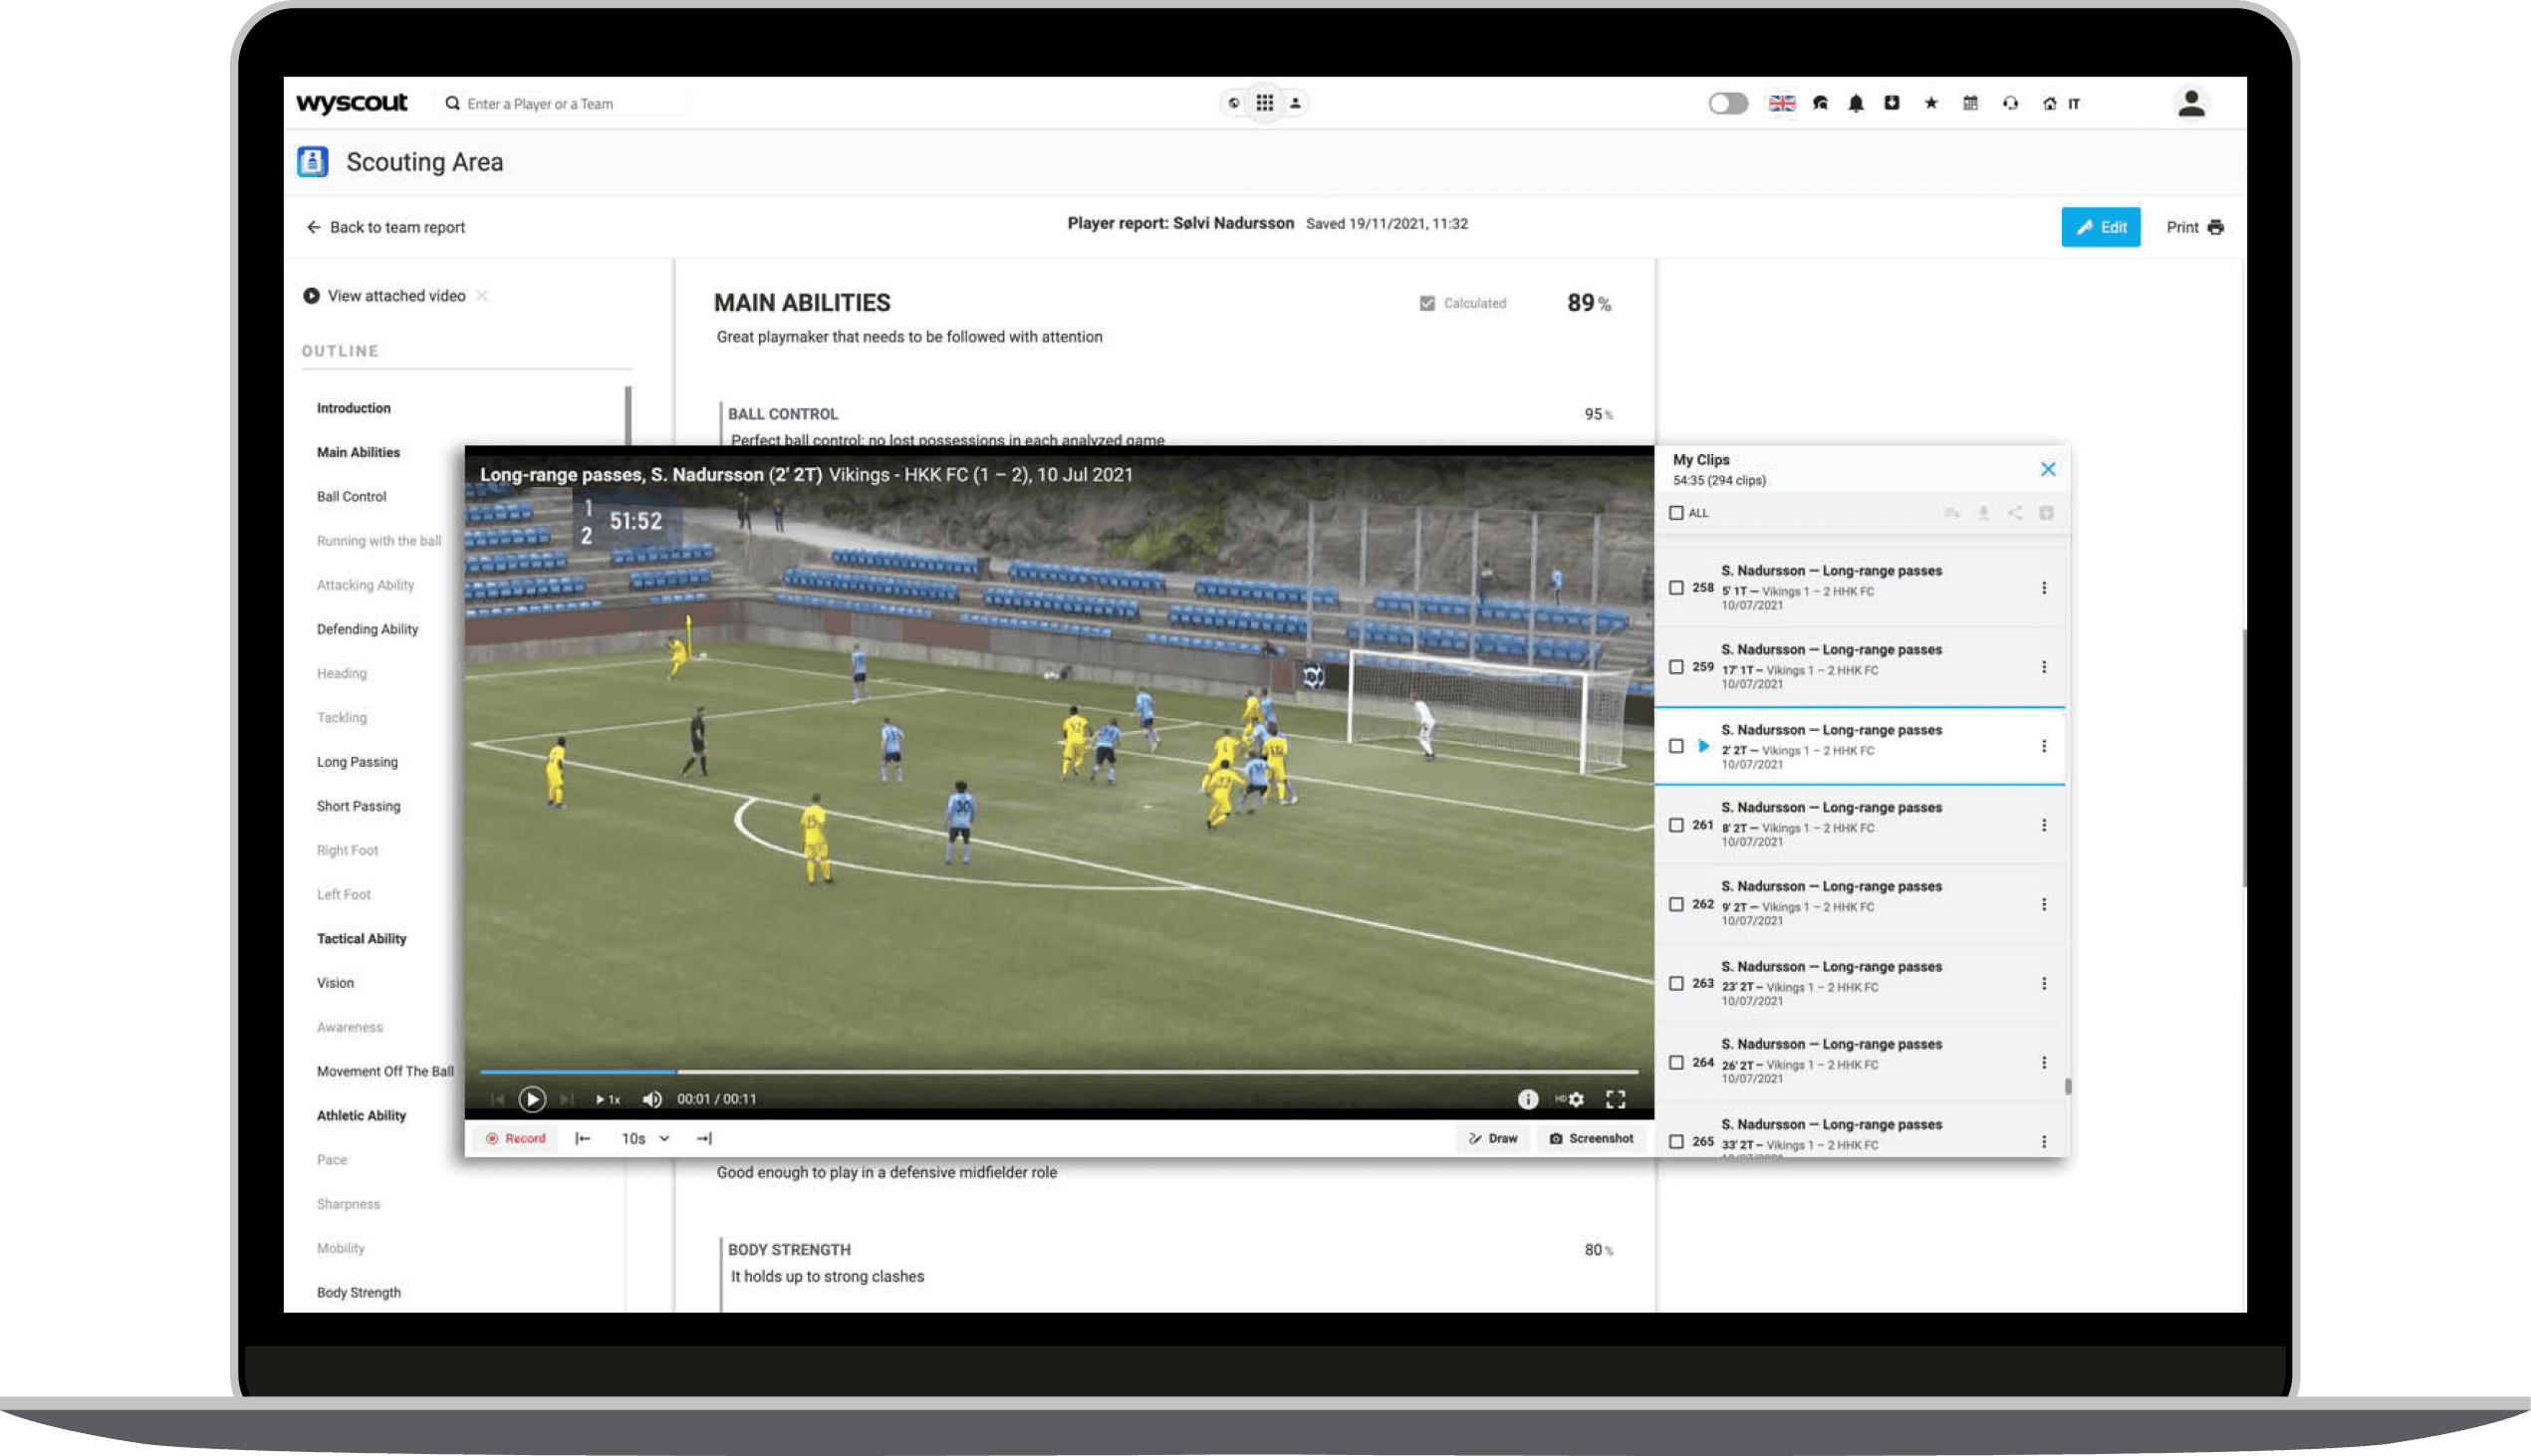Click the star favorites icon

click(1931, 103)
